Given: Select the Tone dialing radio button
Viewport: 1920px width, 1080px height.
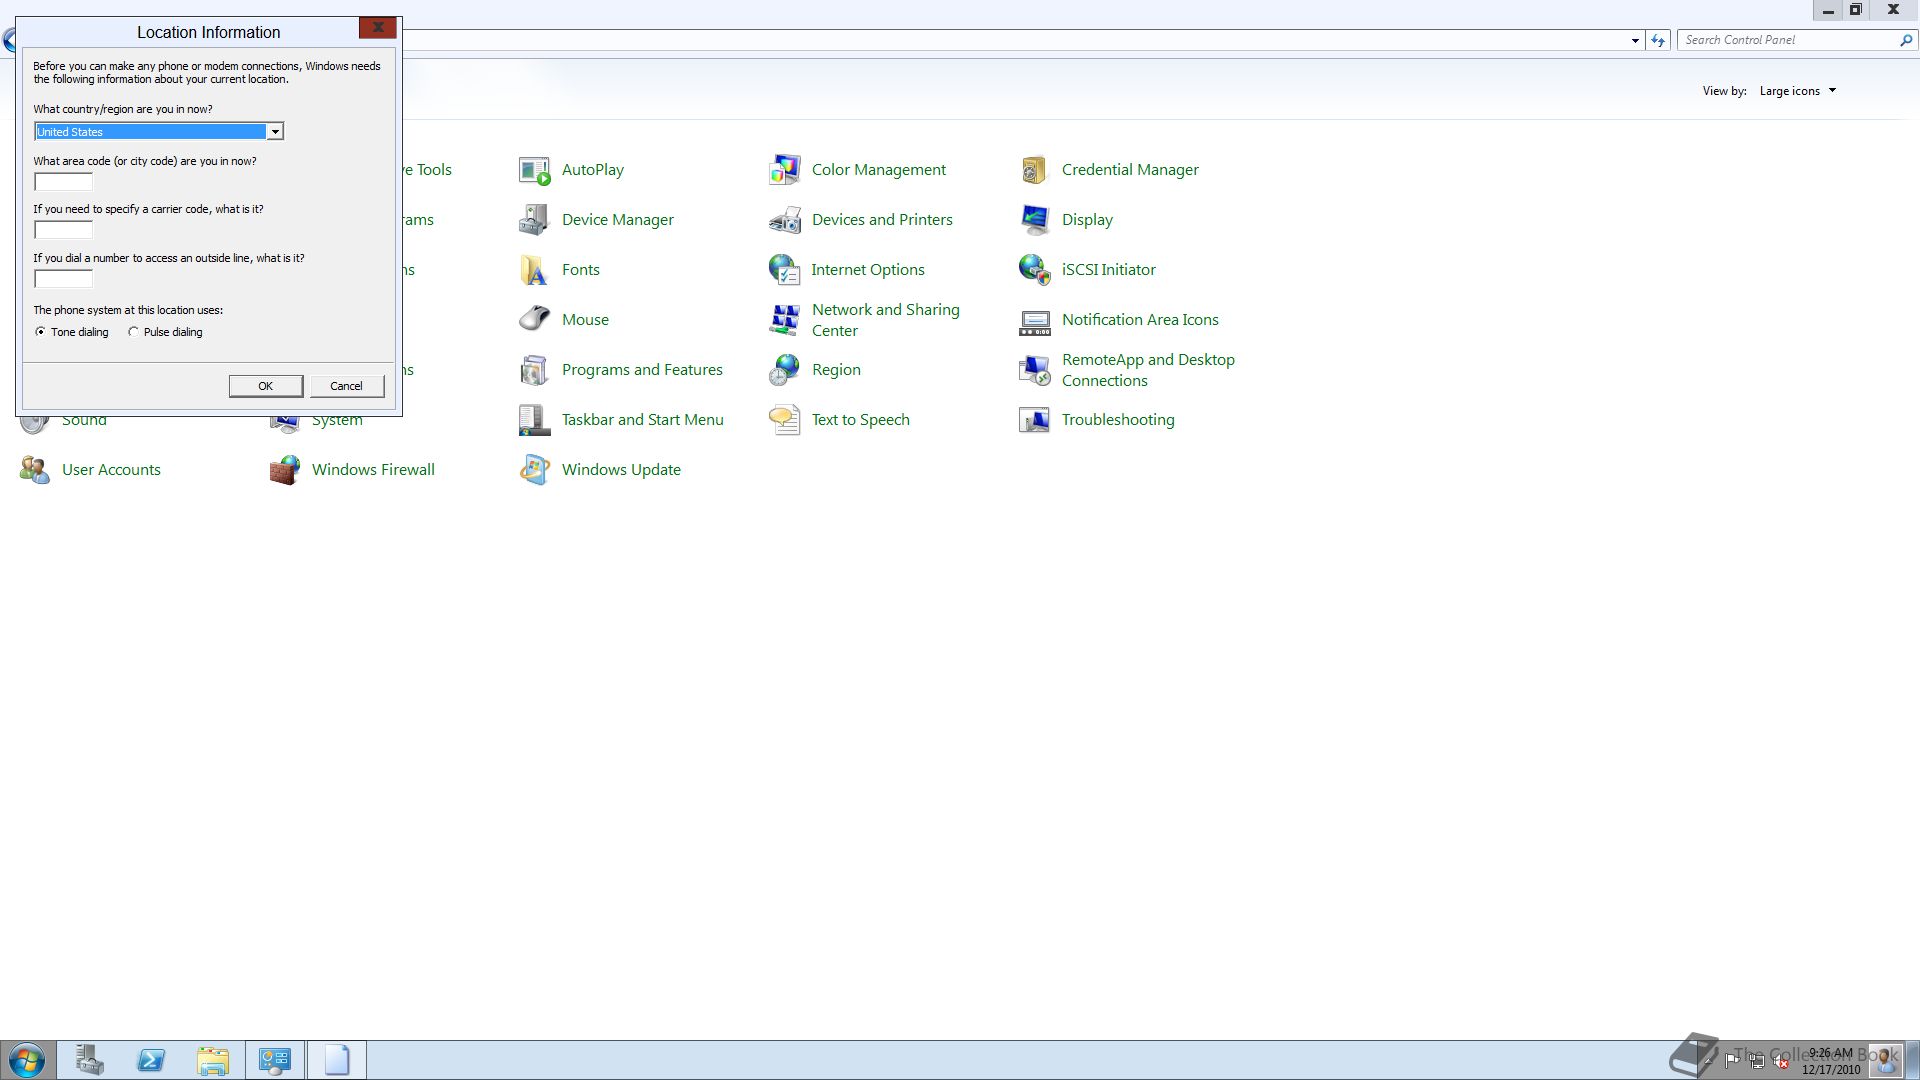Looking at the screenshot, I should [40, 332].
